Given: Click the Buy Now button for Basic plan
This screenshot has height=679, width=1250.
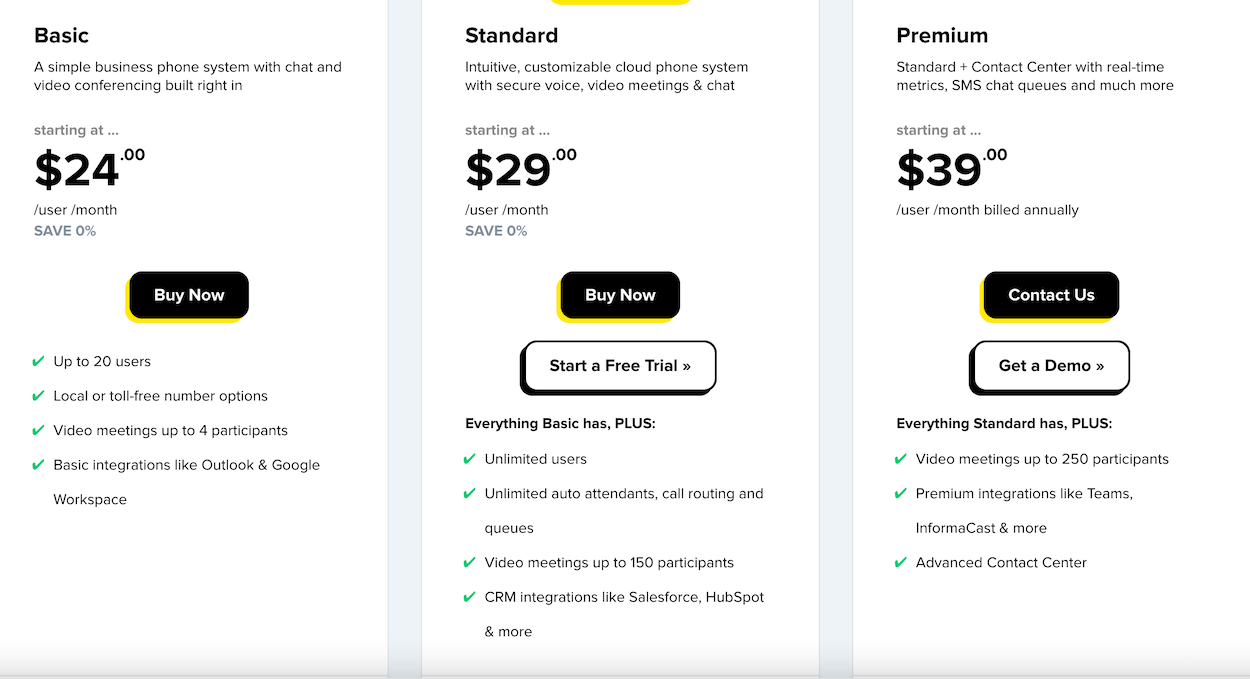Looking at the screenshot, I should coord(189,295).
